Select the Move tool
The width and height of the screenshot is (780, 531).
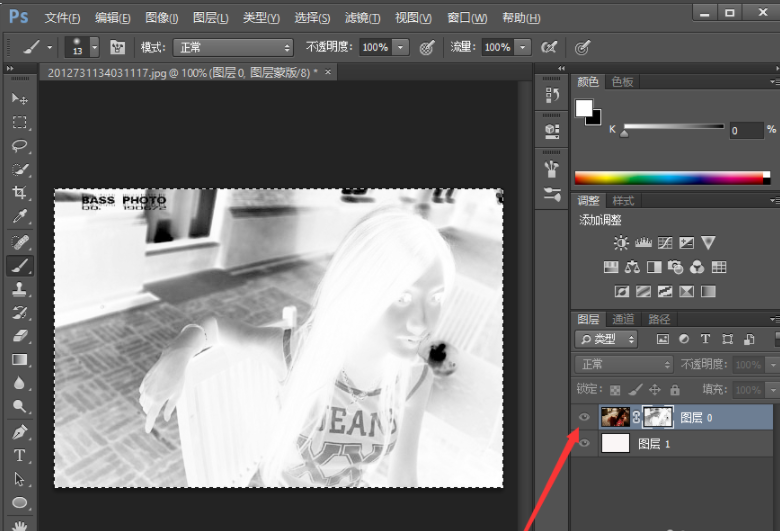pos(19,99)
